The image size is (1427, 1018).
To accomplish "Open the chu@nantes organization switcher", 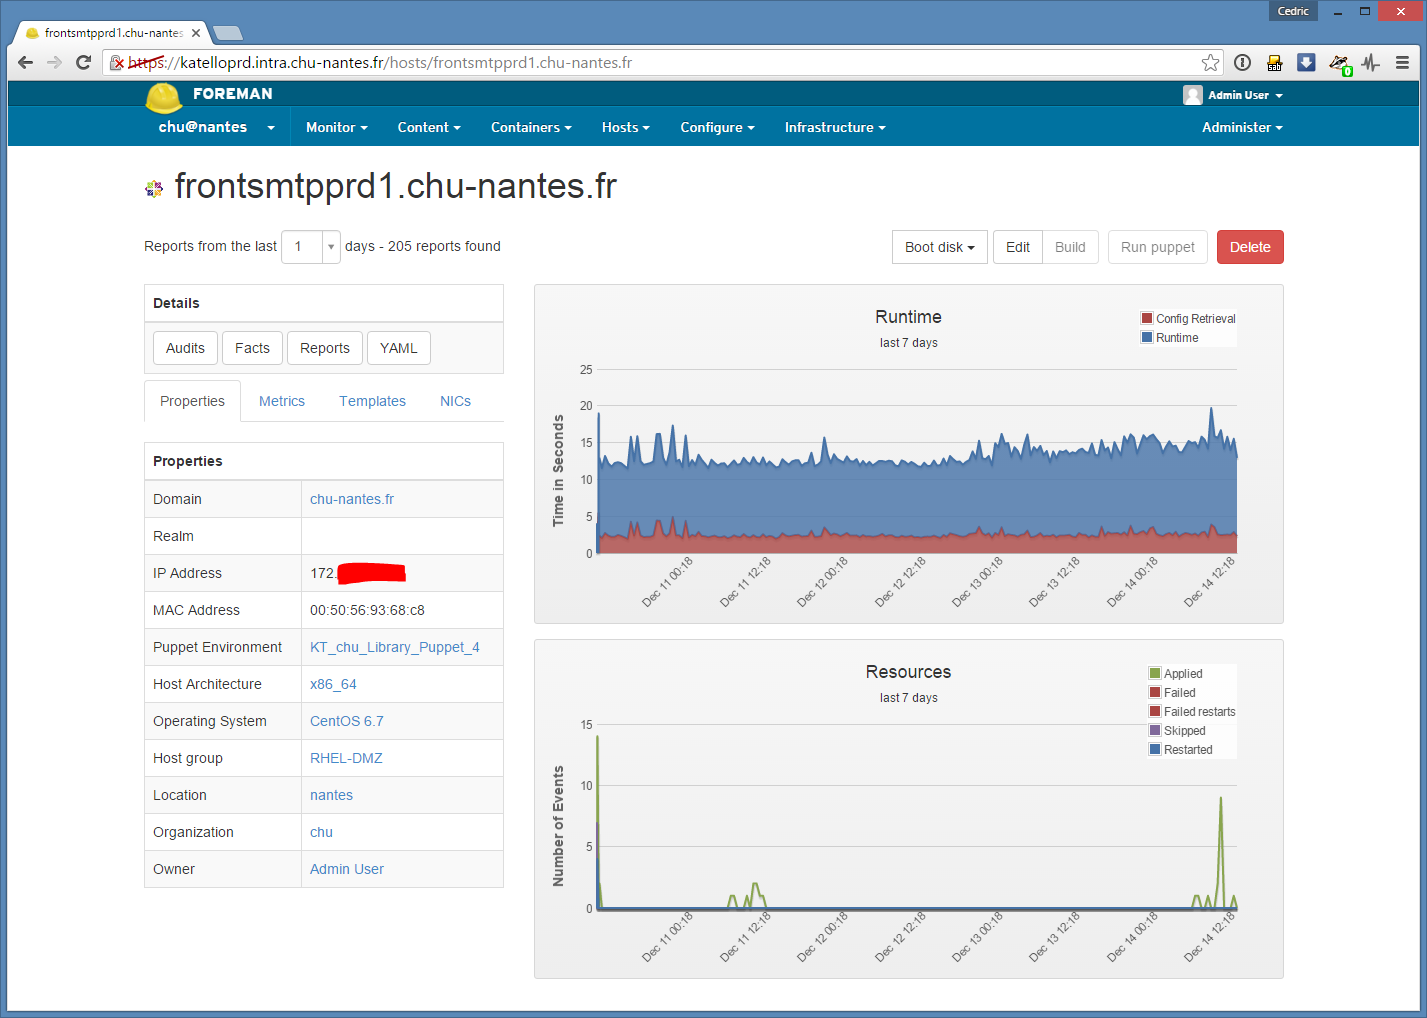I will pos(216,128).
